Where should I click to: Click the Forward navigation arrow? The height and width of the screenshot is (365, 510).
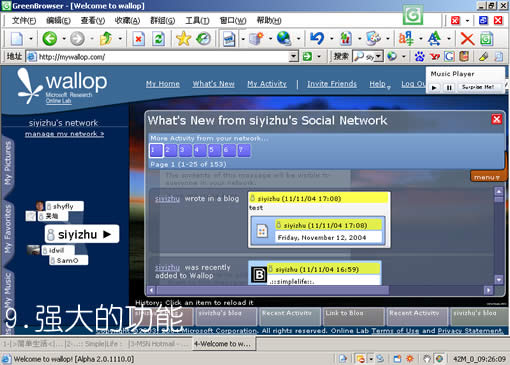77,39
